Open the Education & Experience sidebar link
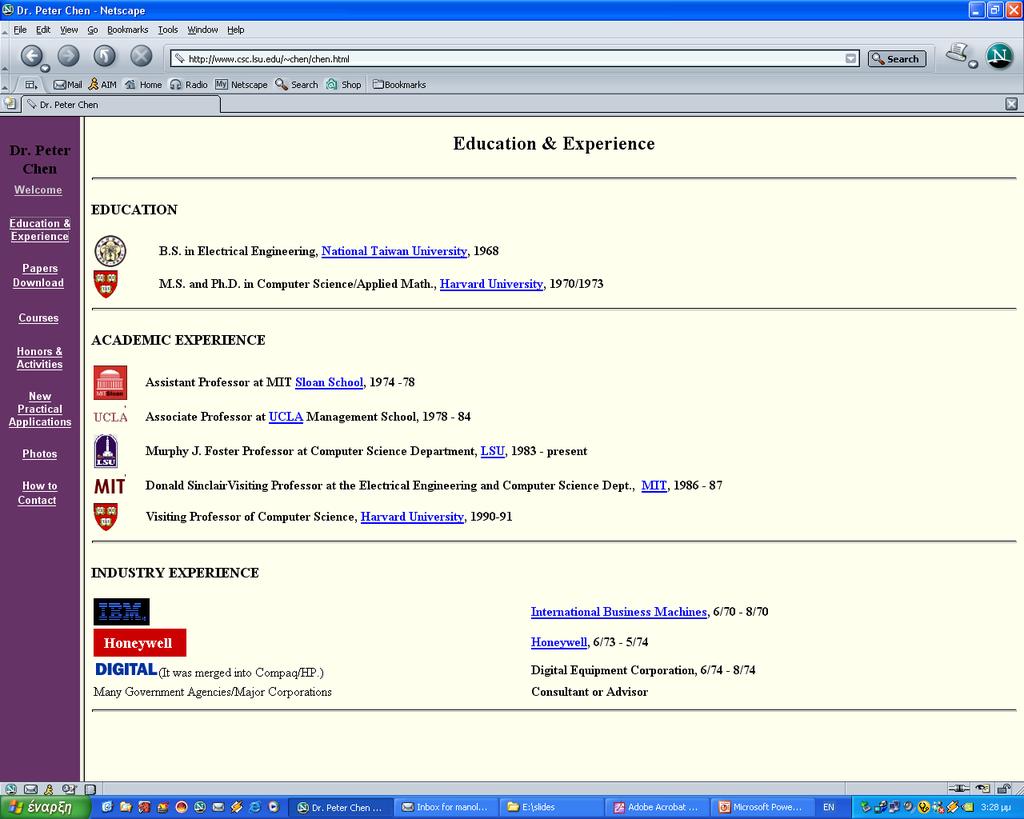The width and height of the screenshot is (1024, 819). (40, 230)
